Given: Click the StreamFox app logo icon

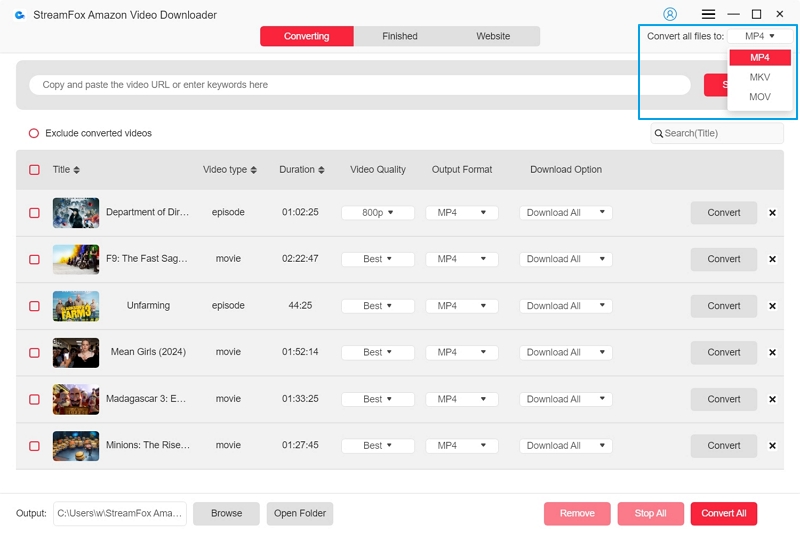Looking at the screenshot, I should coord(19,15).
